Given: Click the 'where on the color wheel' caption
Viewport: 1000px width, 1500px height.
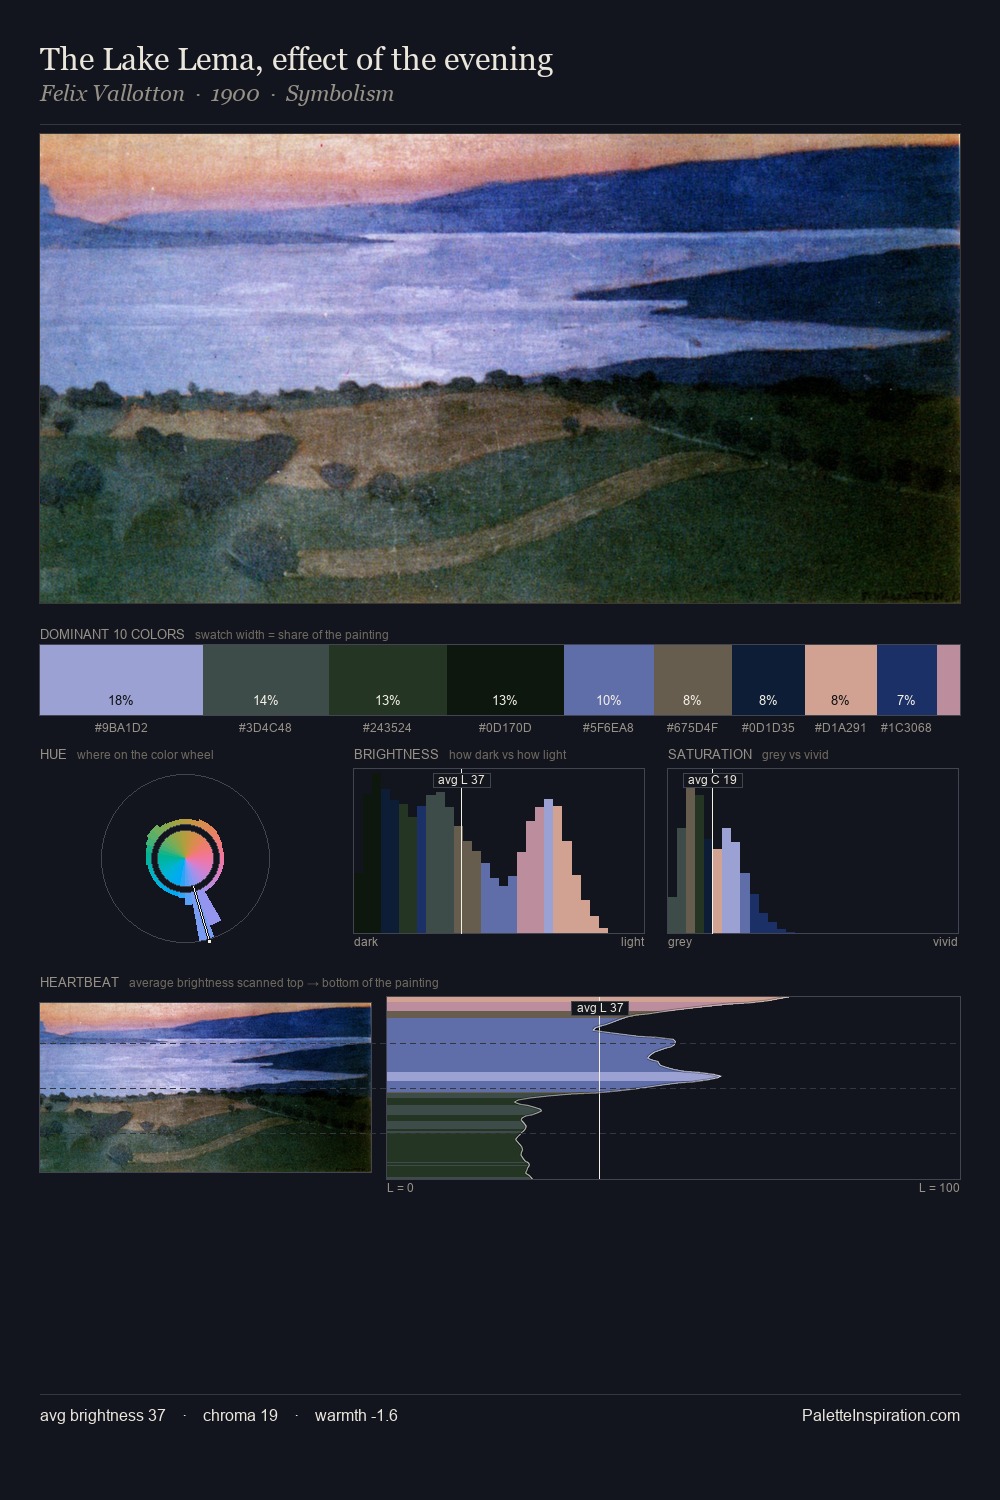Looking at the screenshot, I should pyautogui.click(x=145, y=755).
